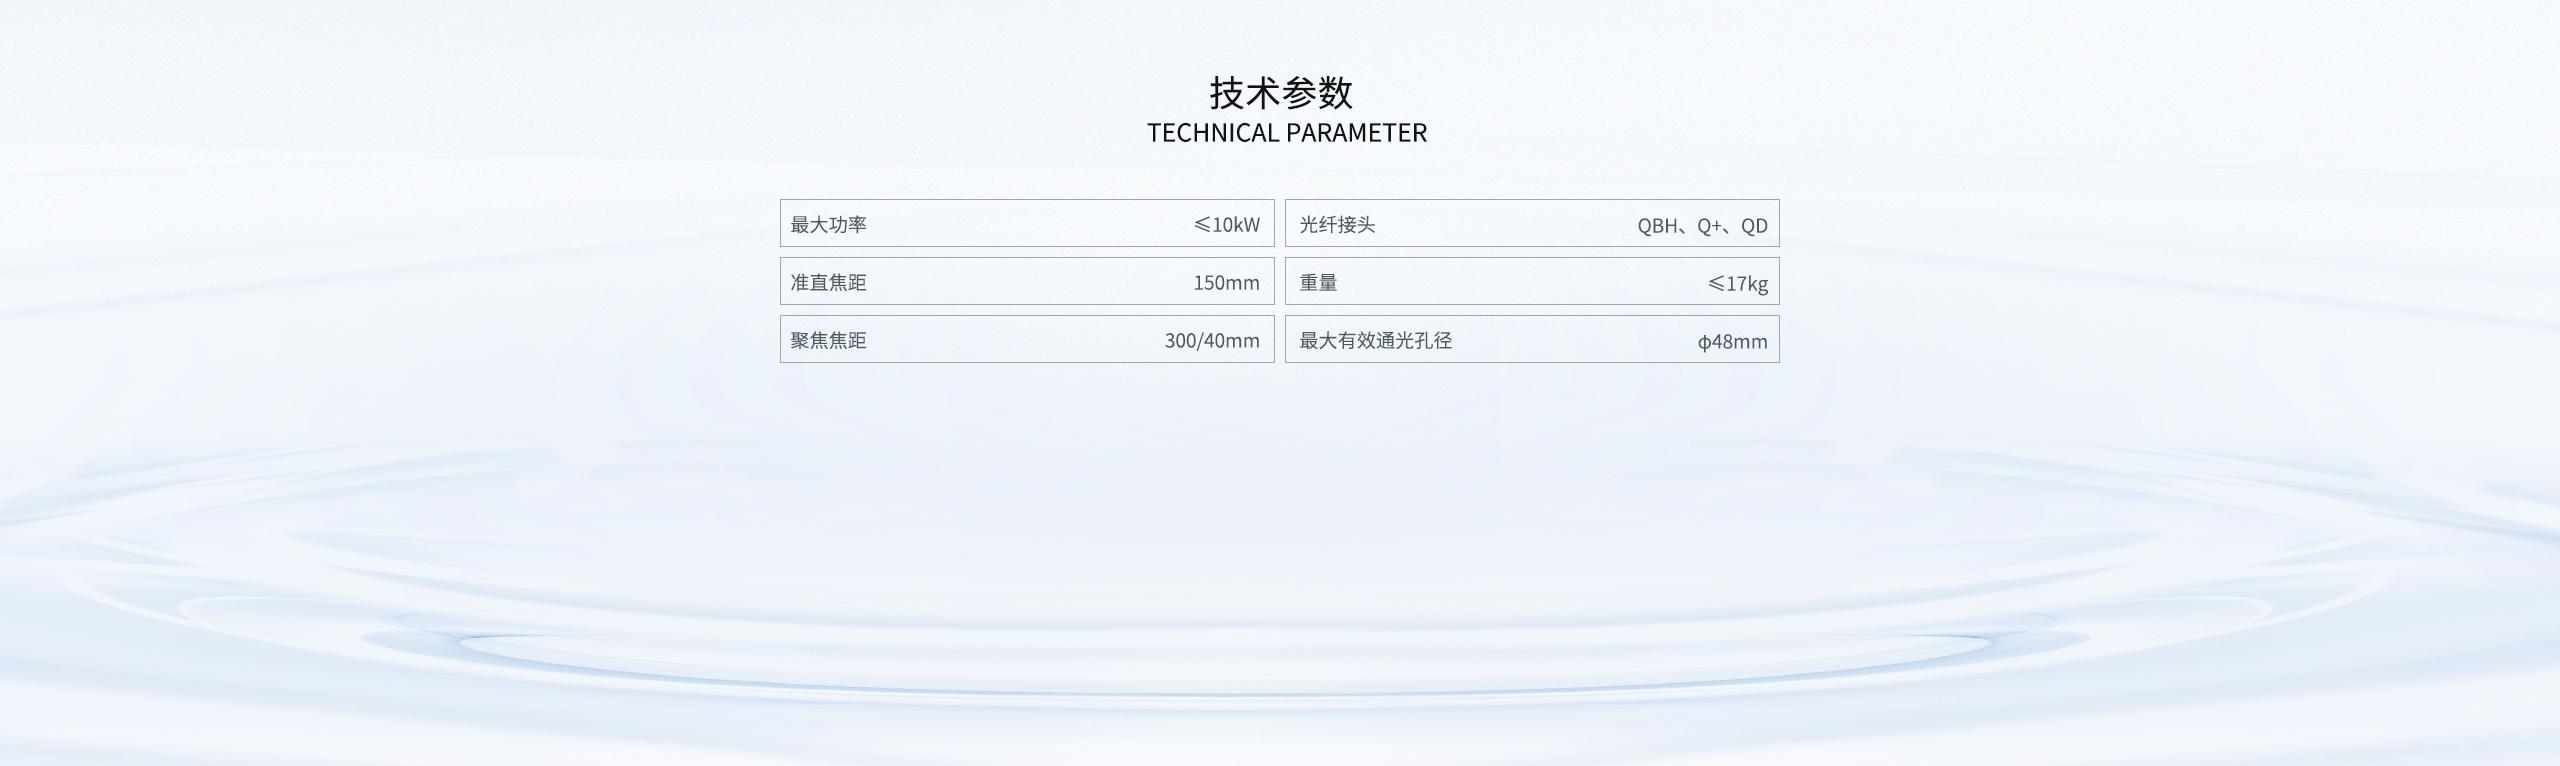Select the 准直焦距 label
The height and width of the screenshot is (766, 2560).
828,283
